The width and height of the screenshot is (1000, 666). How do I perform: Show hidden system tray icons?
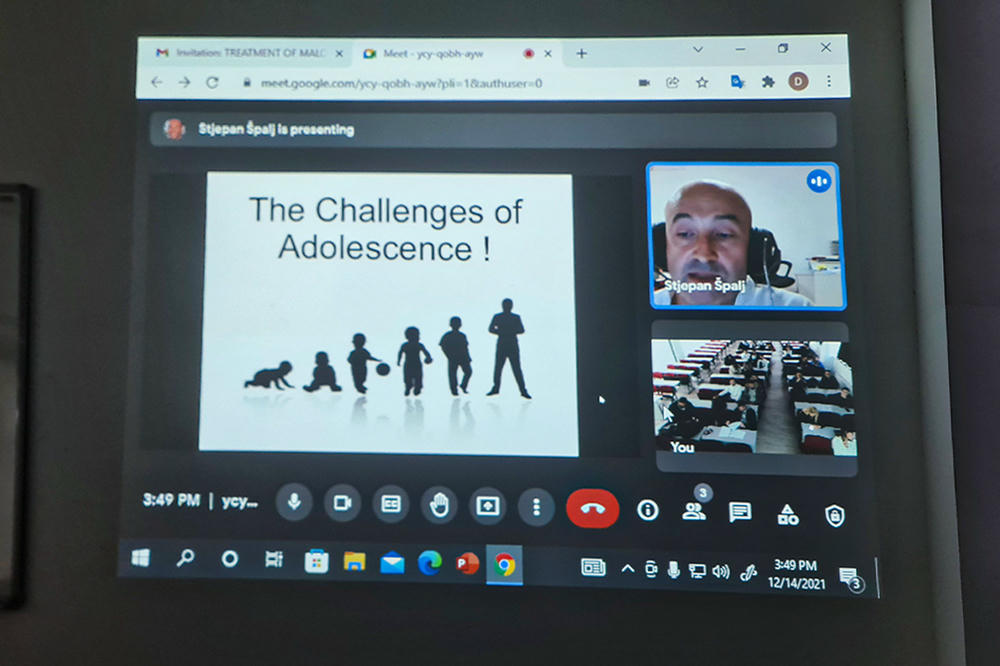coord(627,568)
